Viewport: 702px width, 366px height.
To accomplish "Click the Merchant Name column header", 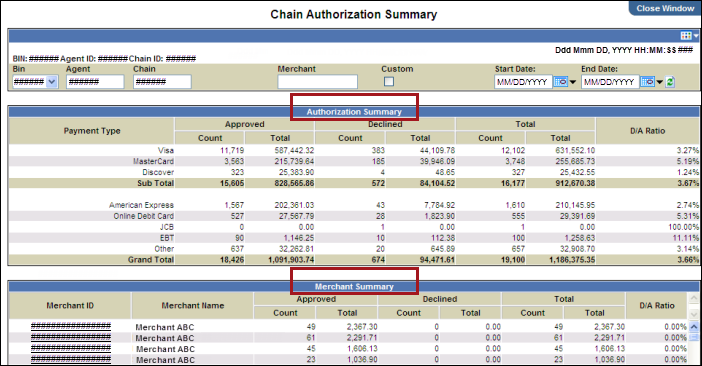I will [193, 306].
